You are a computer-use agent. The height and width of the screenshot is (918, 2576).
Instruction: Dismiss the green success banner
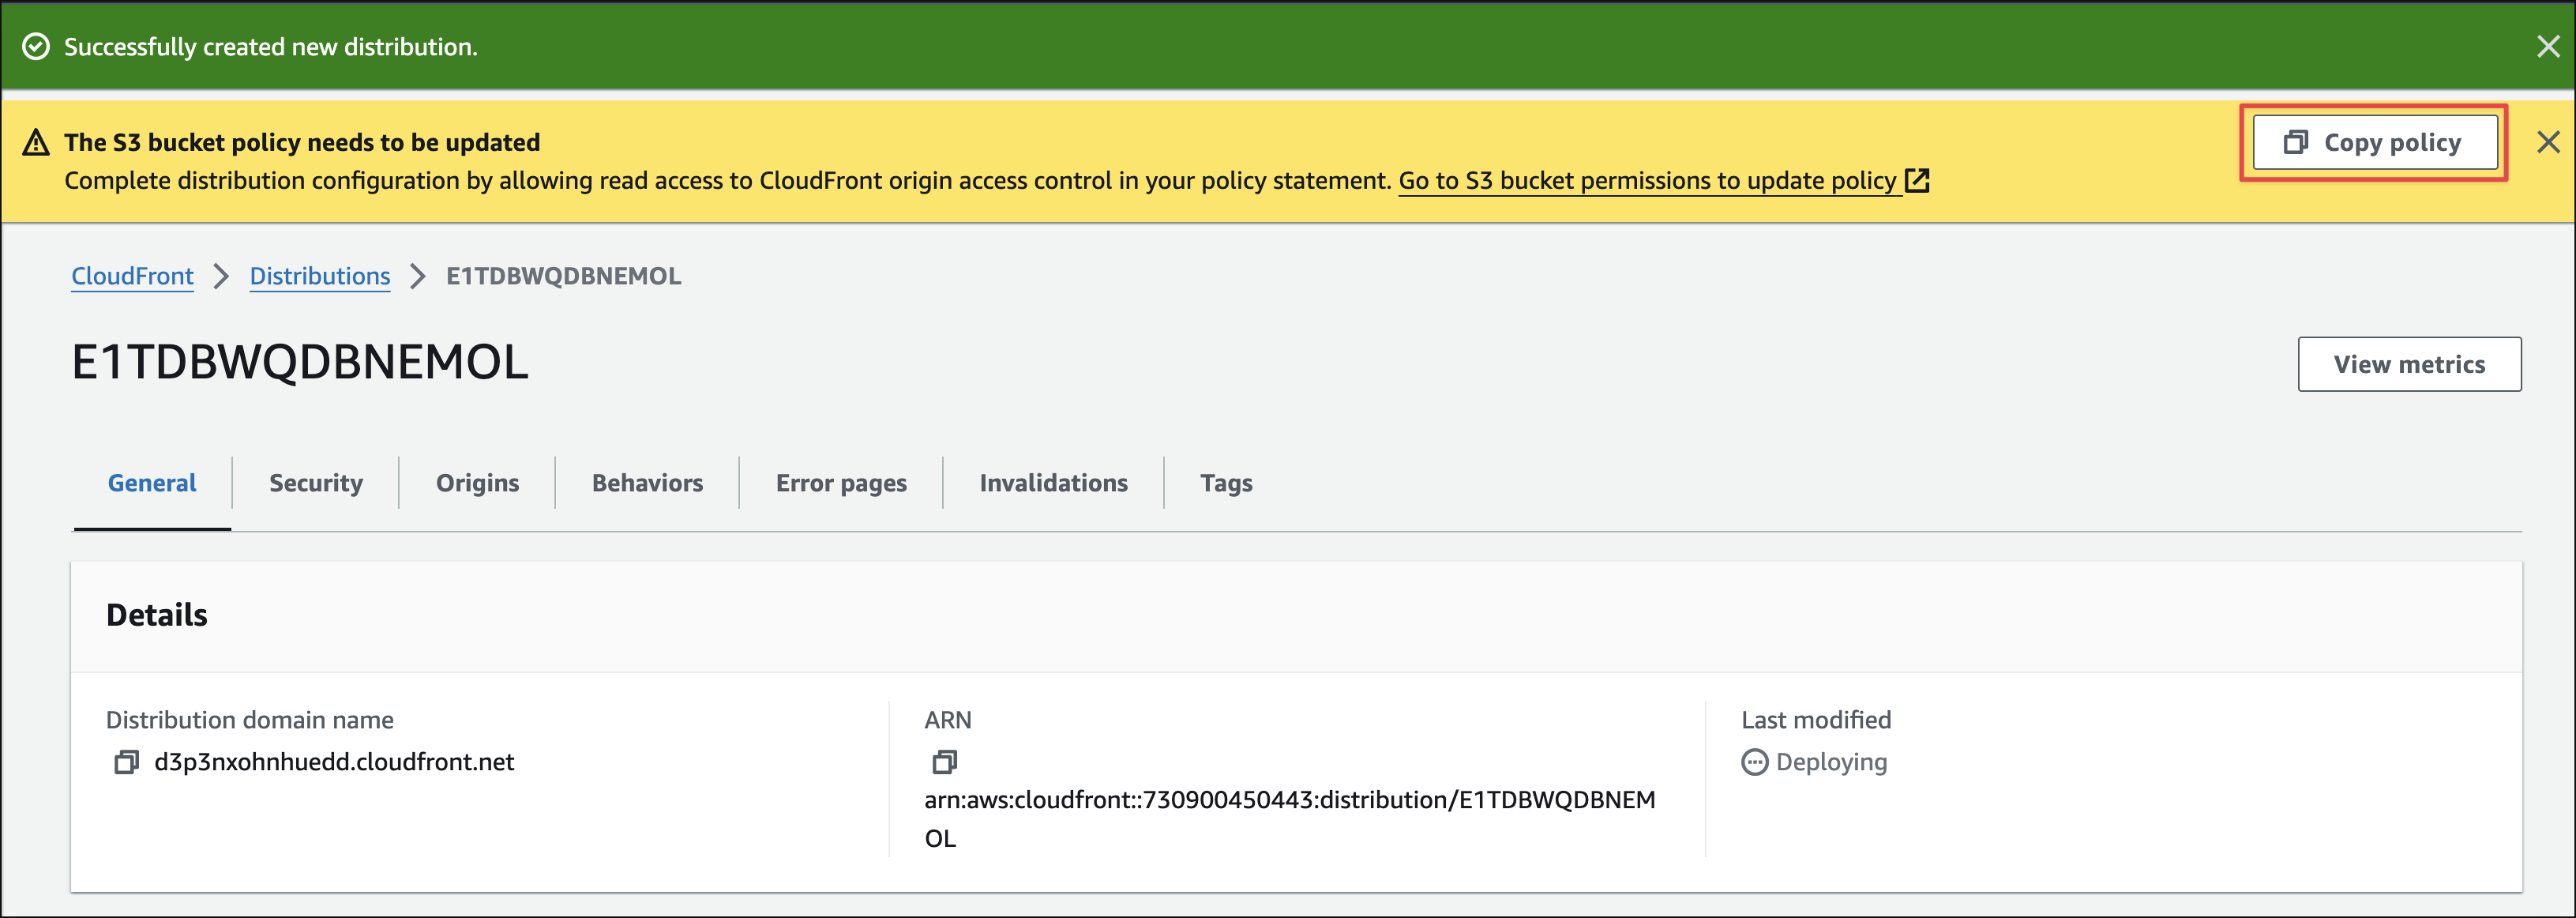(2547, 47)
